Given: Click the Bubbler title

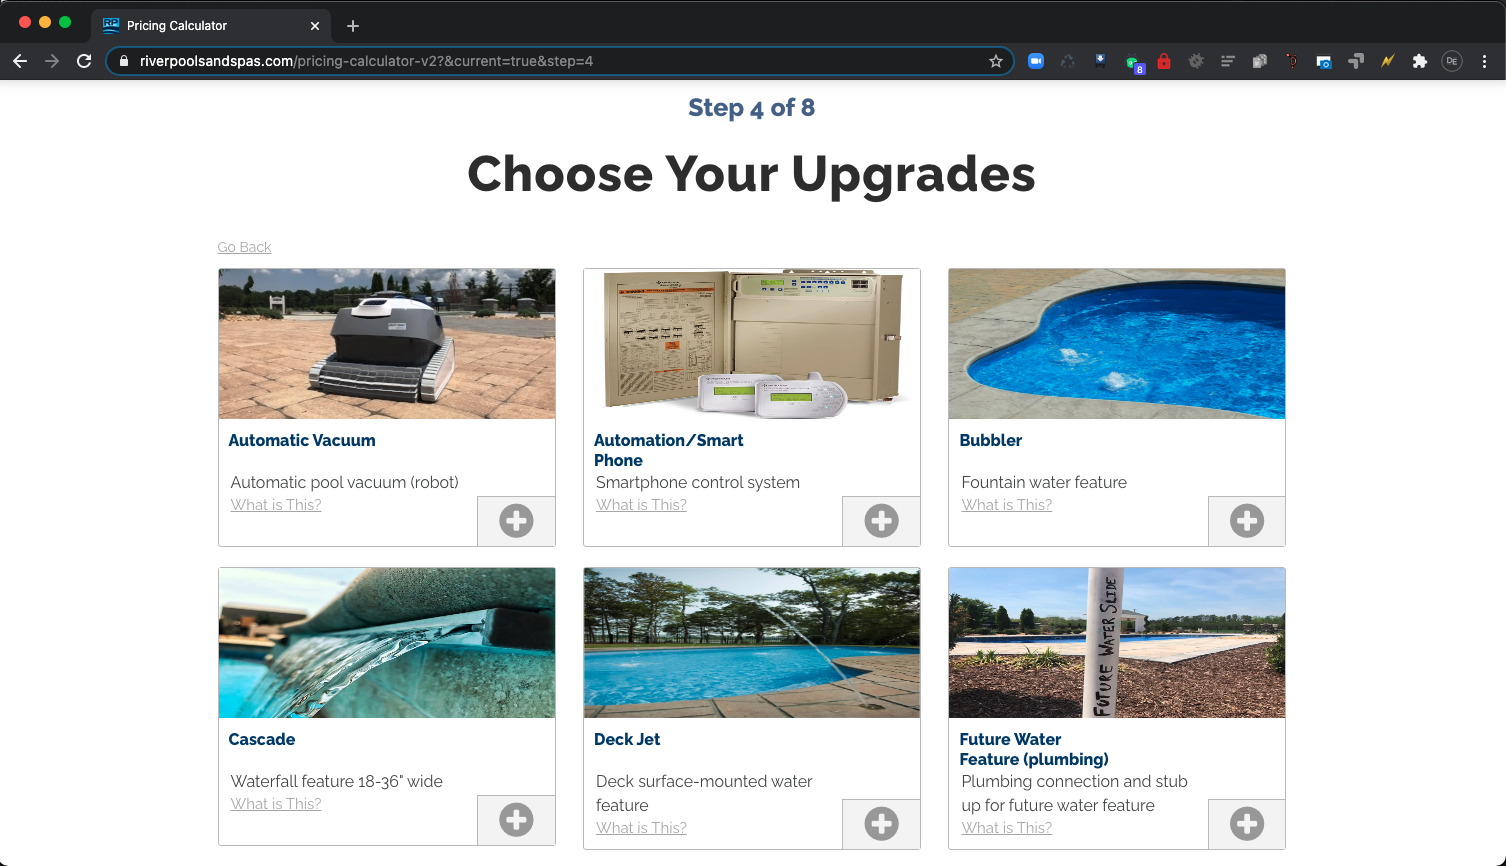Looking at the screenshot, I should (991, 440).
